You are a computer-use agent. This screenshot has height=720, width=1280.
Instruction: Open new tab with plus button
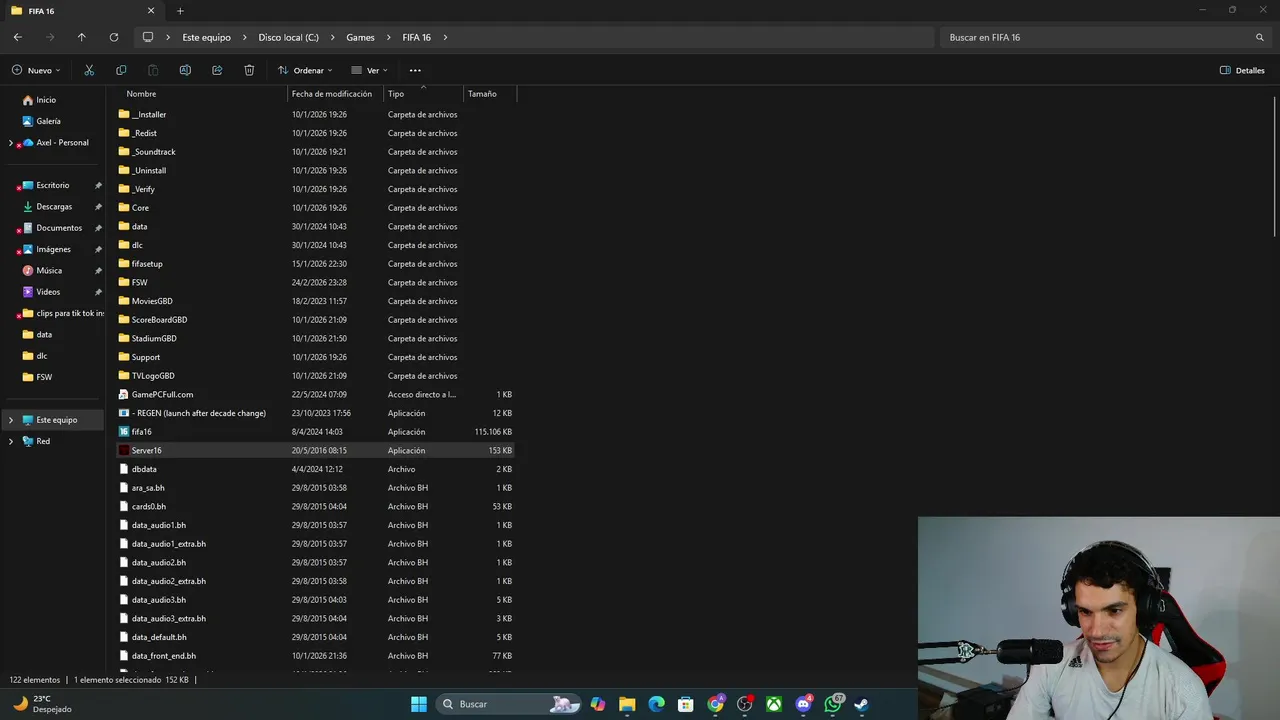point(180,11)
